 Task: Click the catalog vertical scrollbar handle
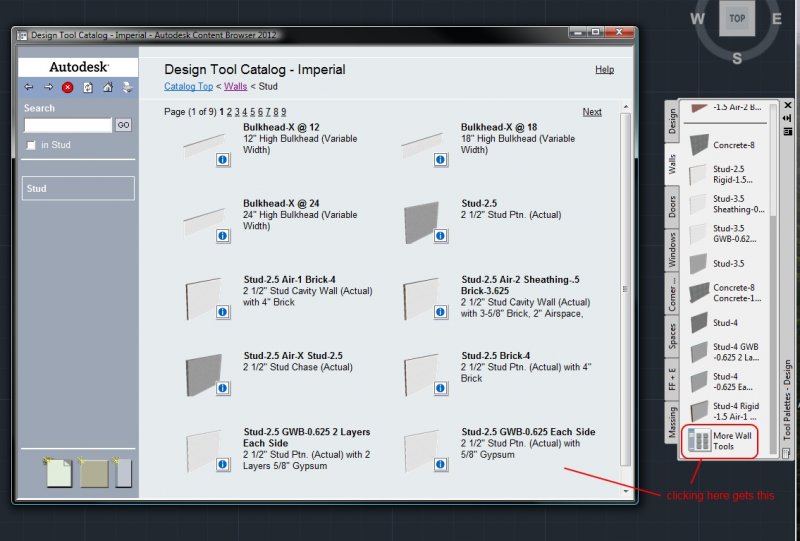coord(626,289)
